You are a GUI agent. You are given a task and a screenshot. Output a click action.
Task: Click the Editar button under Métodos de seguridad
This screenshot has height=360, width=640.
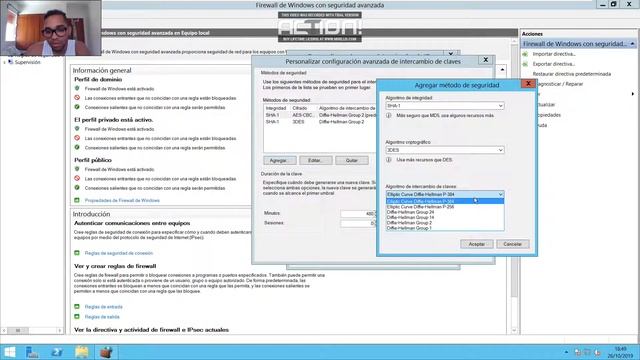point(316,160)
